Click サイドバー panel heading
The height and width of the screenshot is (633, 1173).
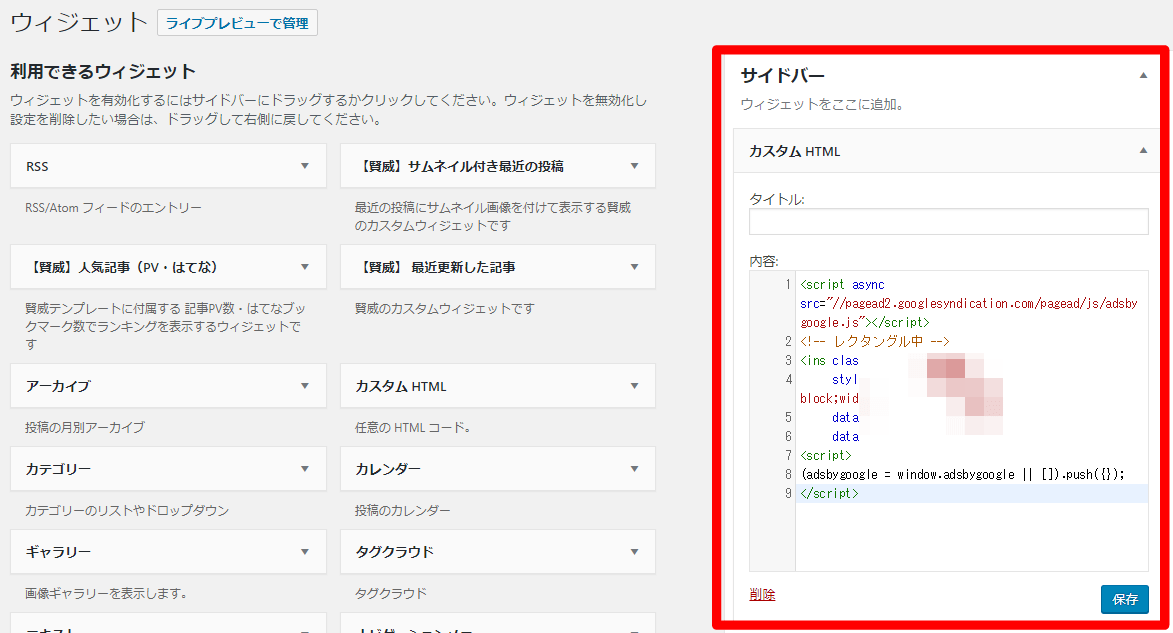(782, 76)
